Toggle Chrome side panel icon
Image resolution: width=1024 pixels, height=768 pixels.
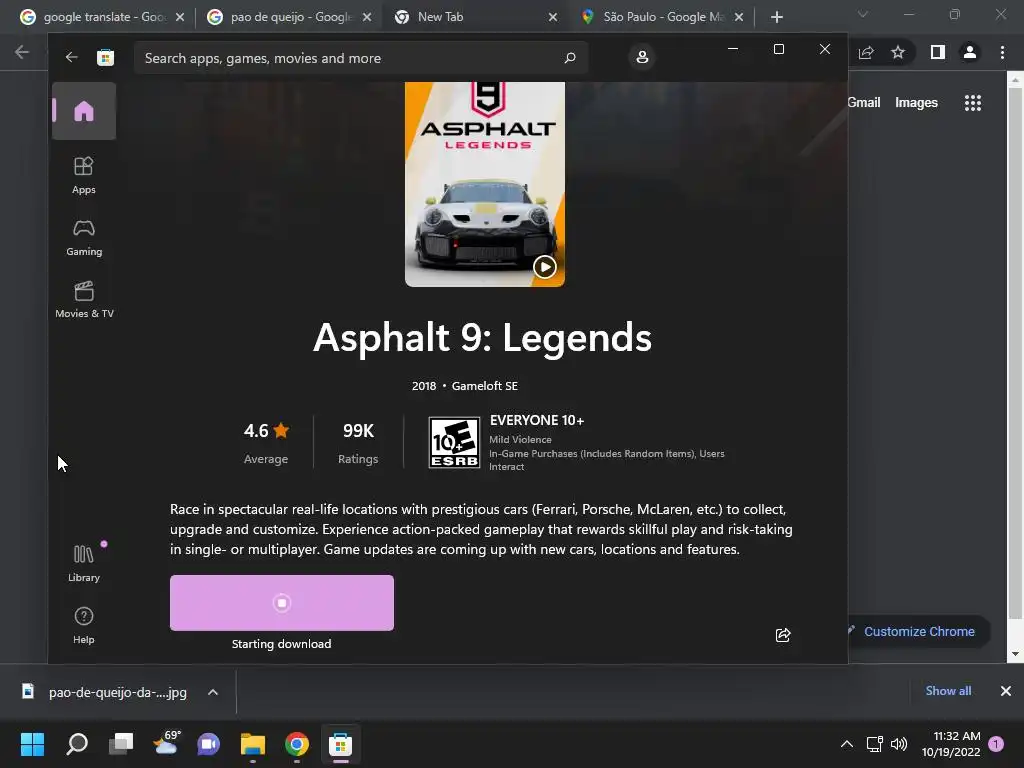(x=938, y=52)
